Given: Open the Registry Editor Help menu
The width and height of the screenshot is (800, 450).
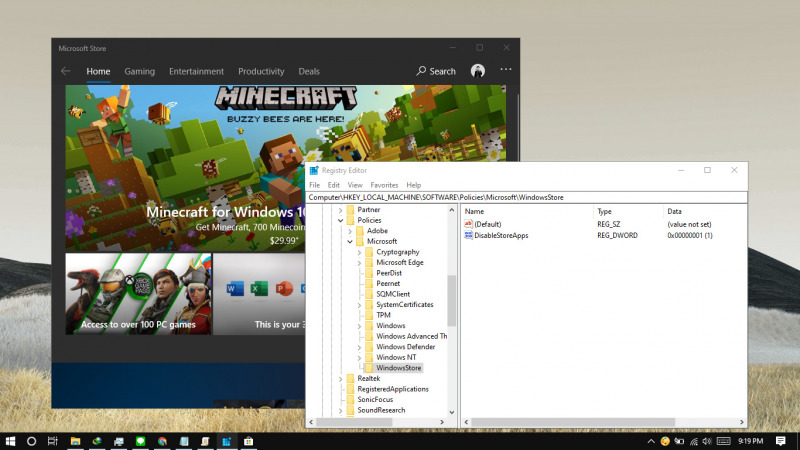Looking at the screenshot, I should [414, 185].
